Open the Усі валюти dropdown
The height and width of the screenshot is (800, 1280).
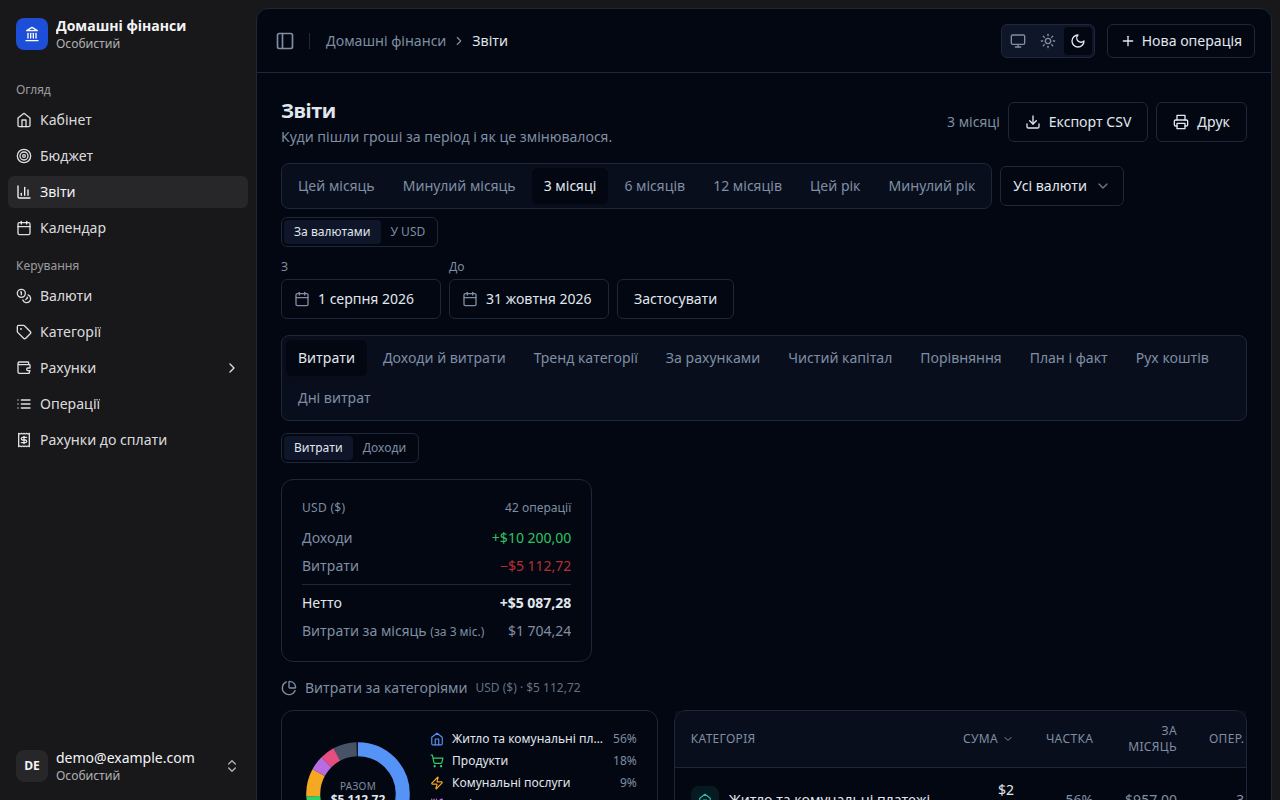tap(1061, 186)
